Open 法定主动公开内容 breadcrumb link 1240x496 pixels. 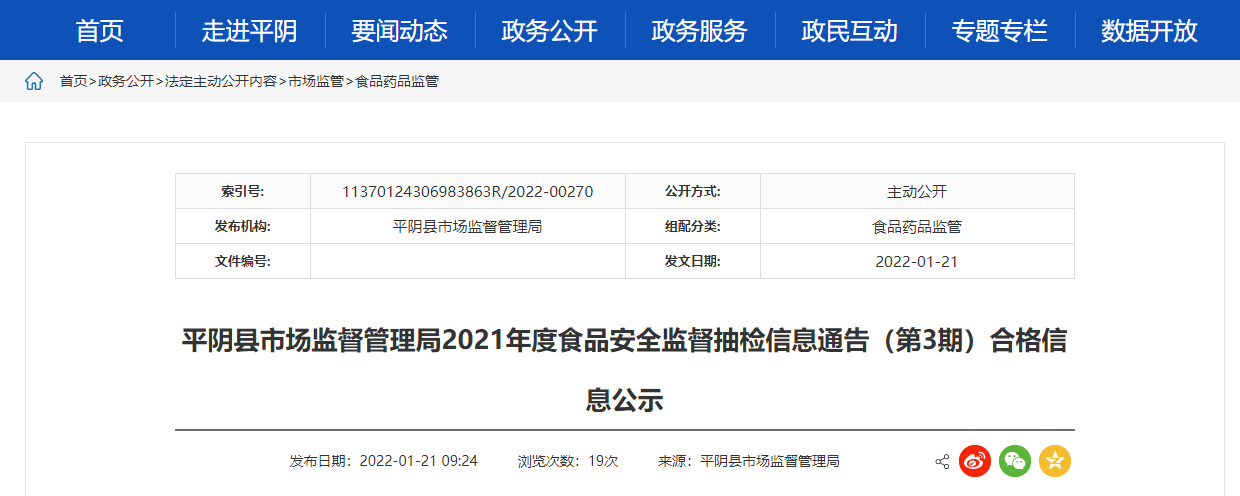pyautogui.click(x=221, y=81)
